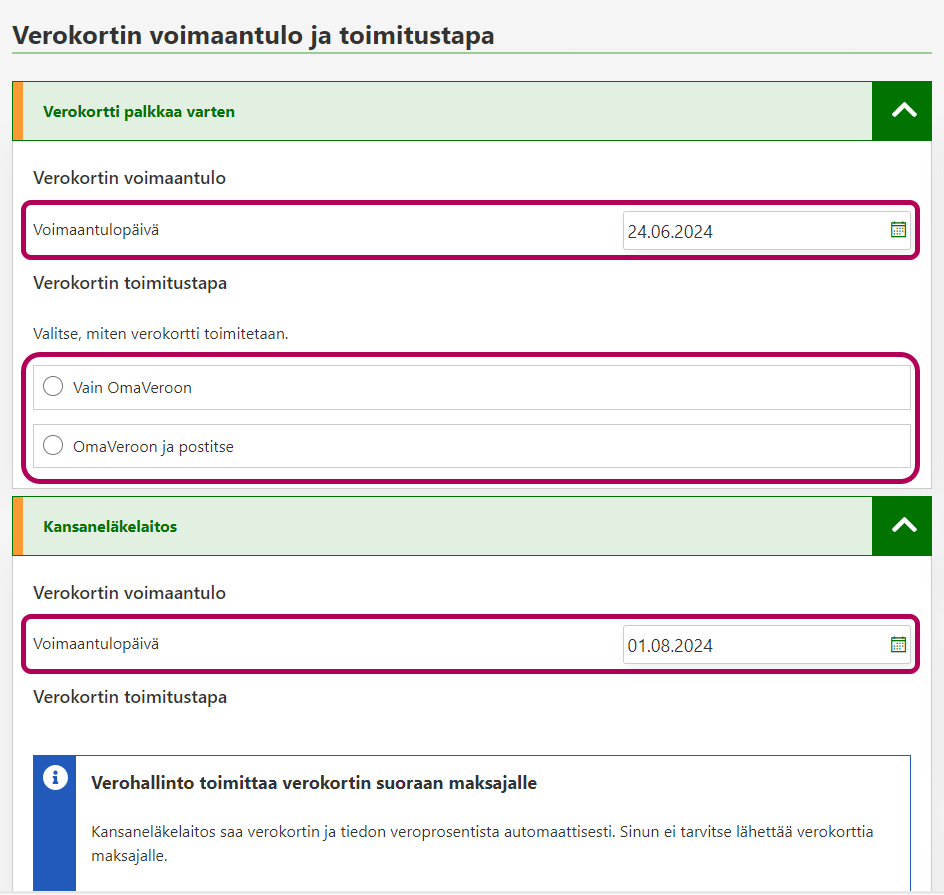Click the "Kansaneläkelaitos" header title

point(110,526)
